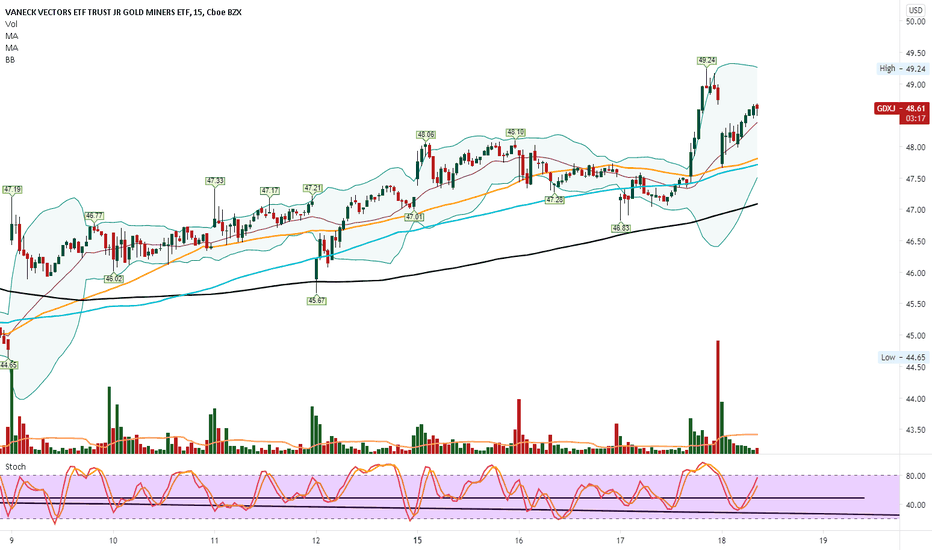932x550 pixels.
Task: Click the 47.33 peak marker
Action: pos(215,180)
